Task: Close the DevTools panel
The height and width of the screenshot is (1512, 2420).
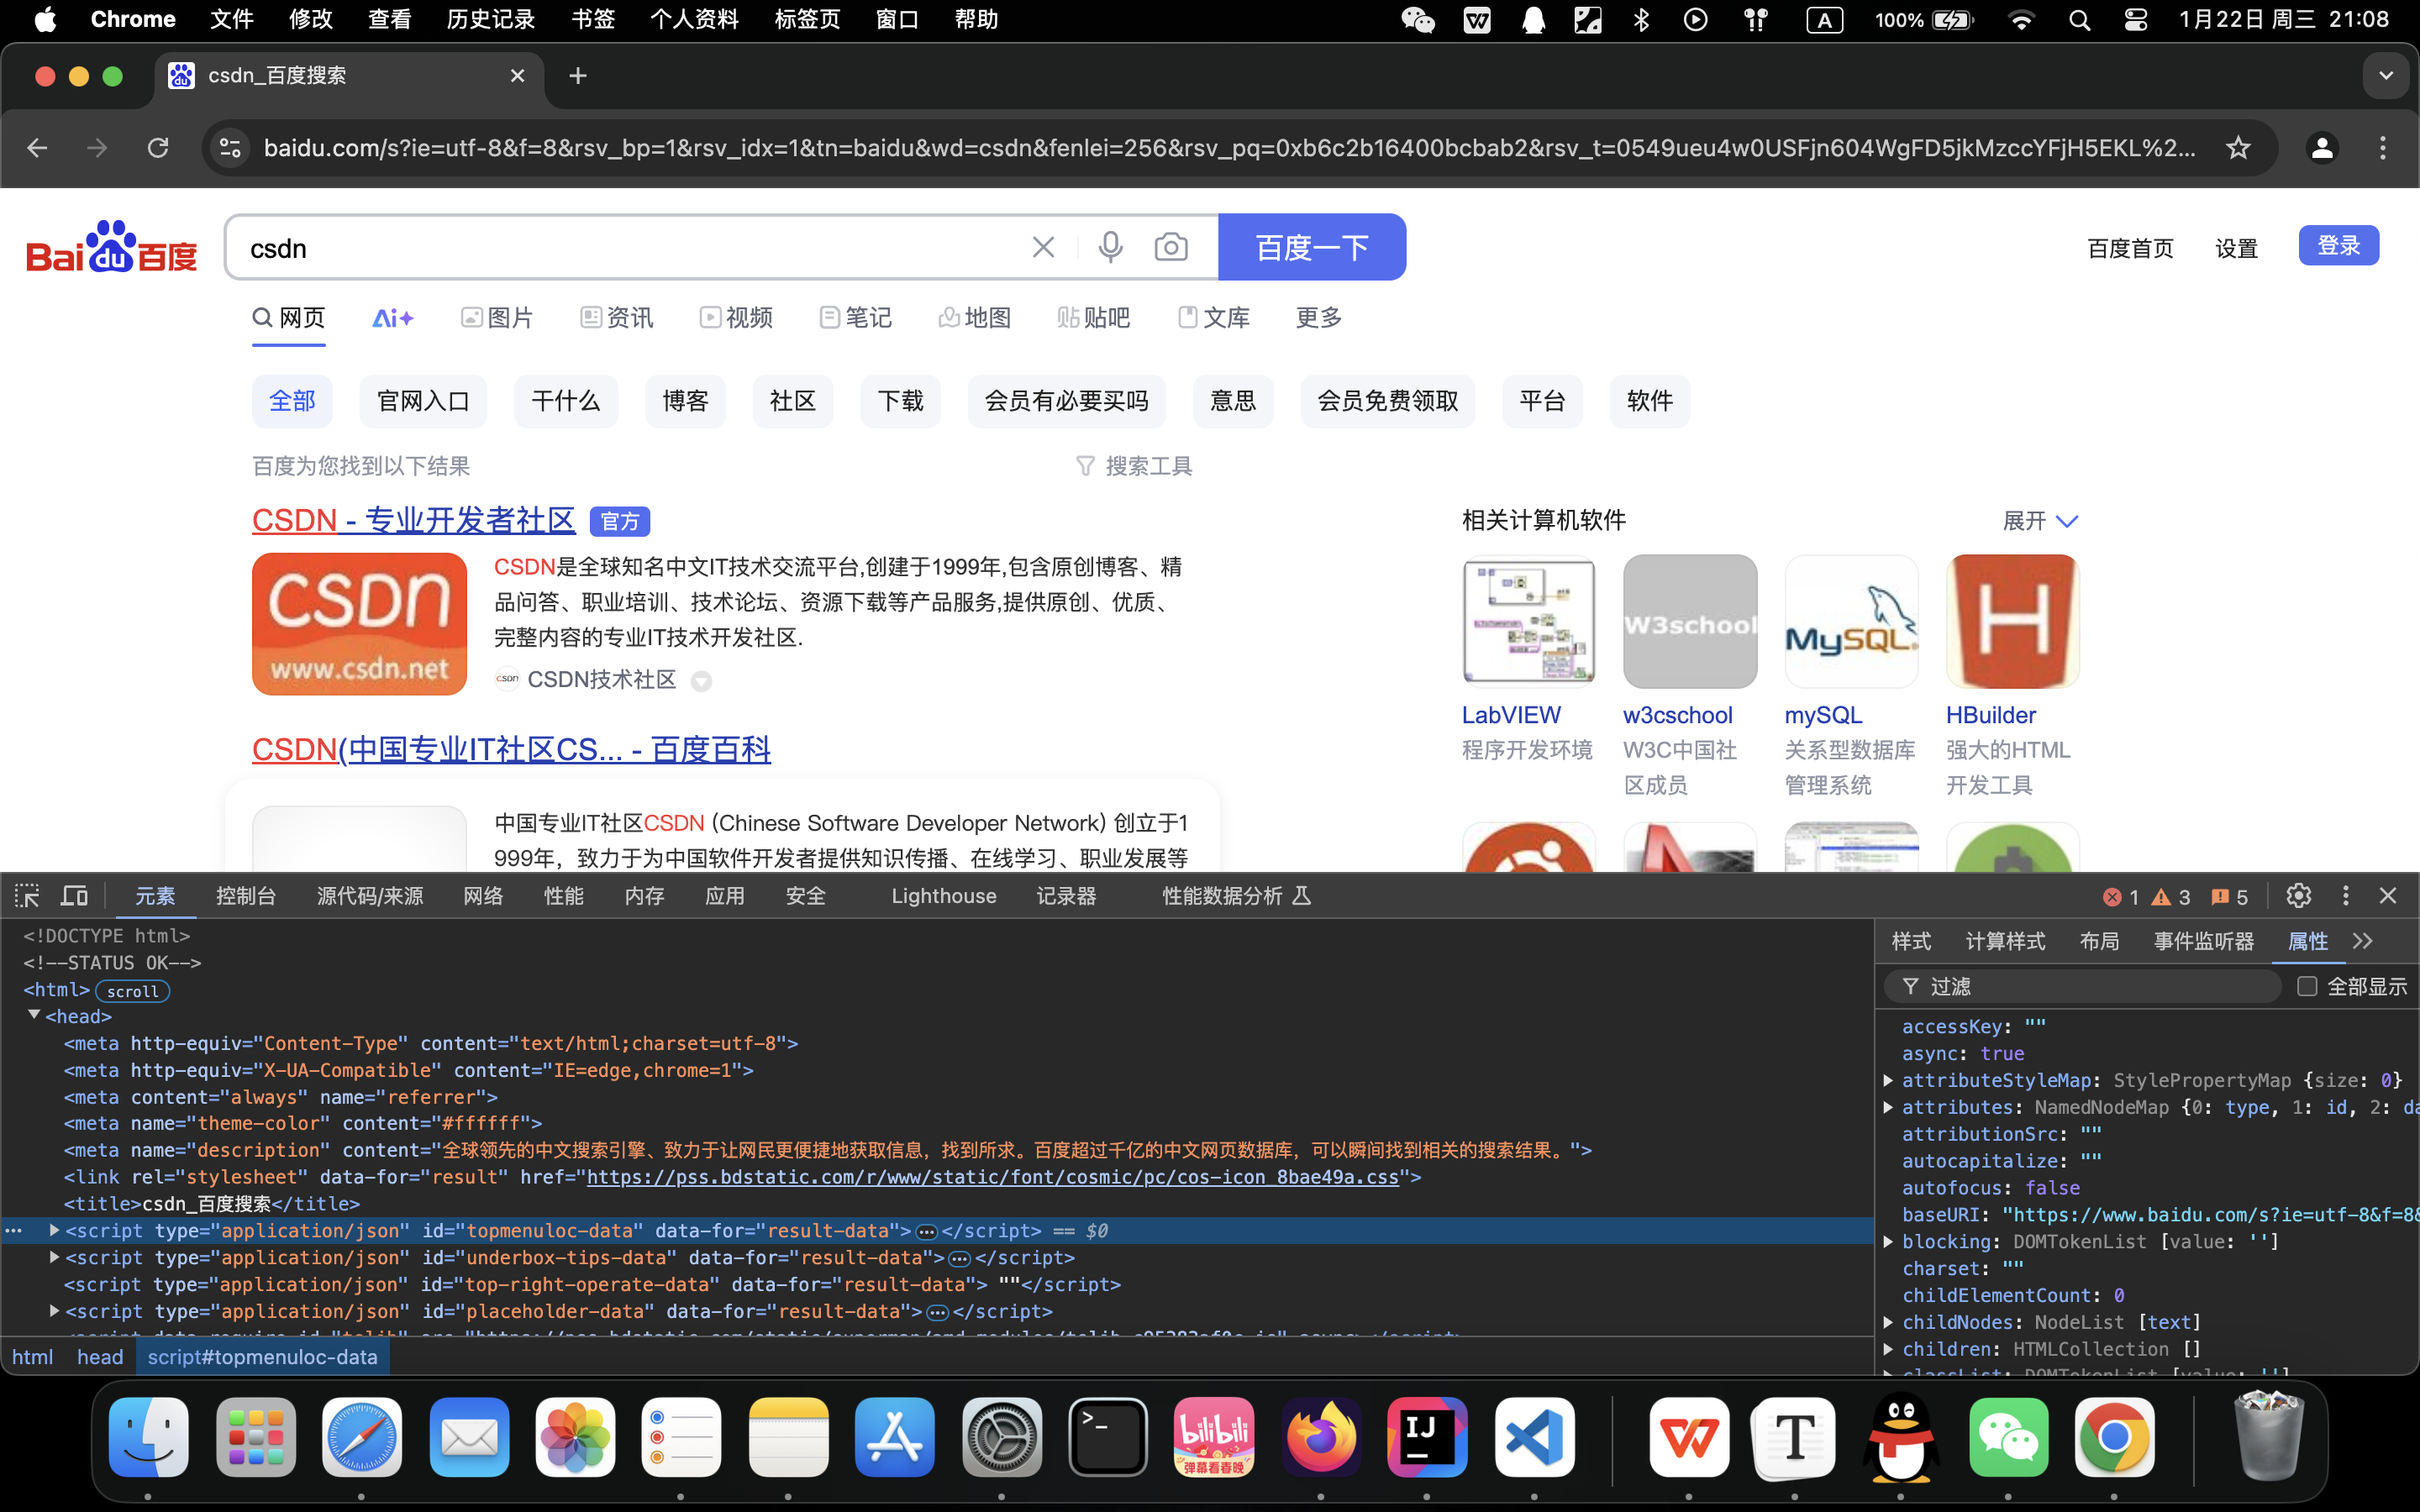Action: 2388,896
